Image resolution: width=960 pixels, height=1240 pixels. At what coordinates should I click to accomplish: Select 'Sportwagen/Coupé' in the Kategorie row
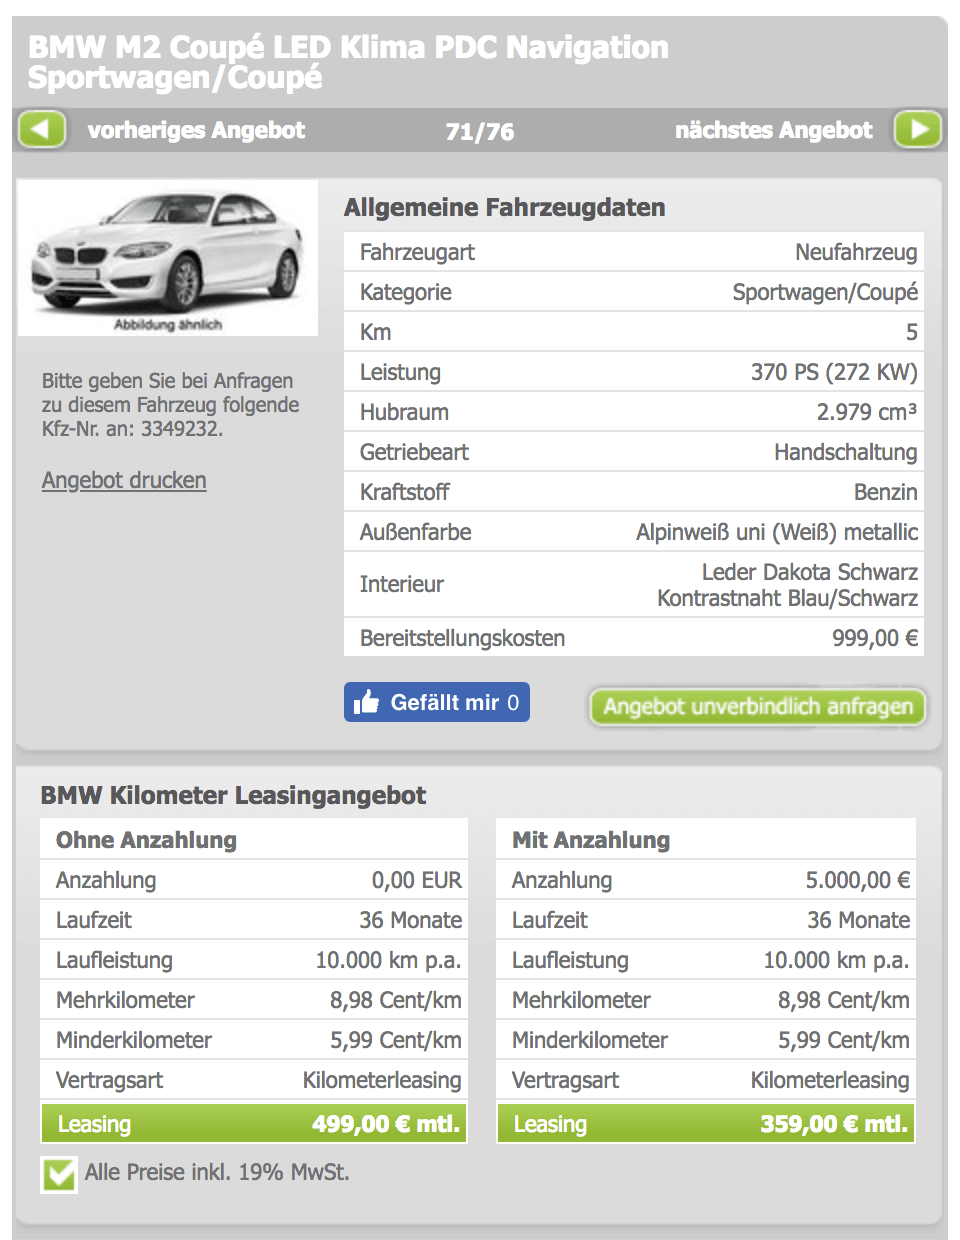click(825, 292)
